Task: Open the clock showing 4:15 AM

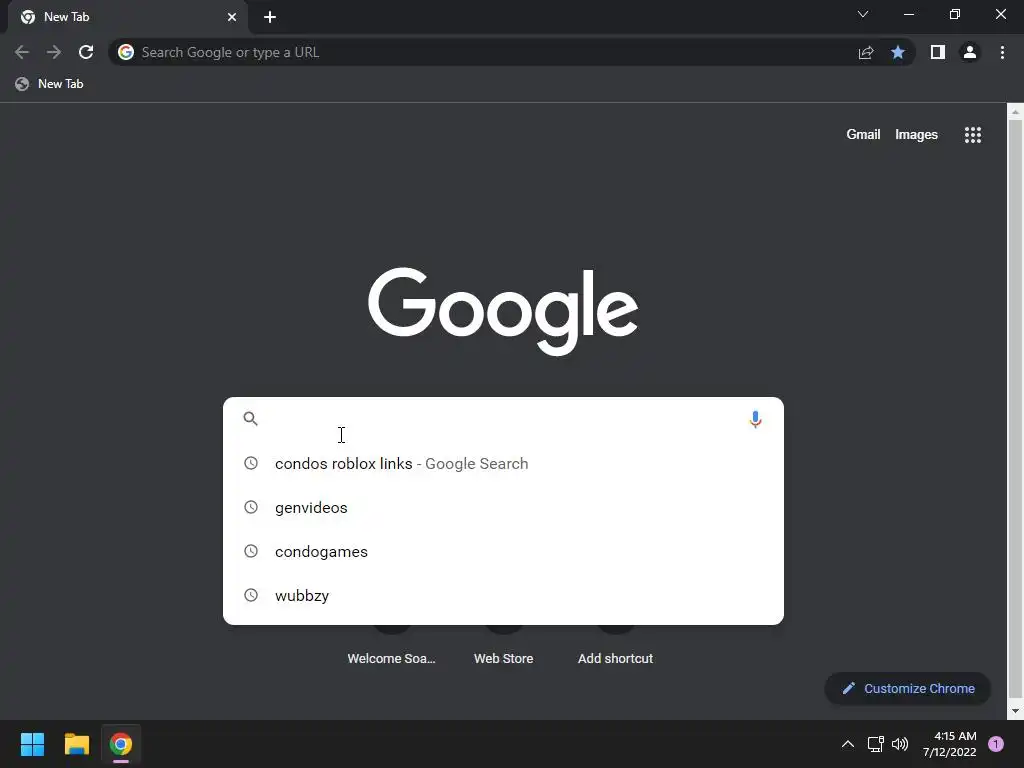Action: click(950, 744)
